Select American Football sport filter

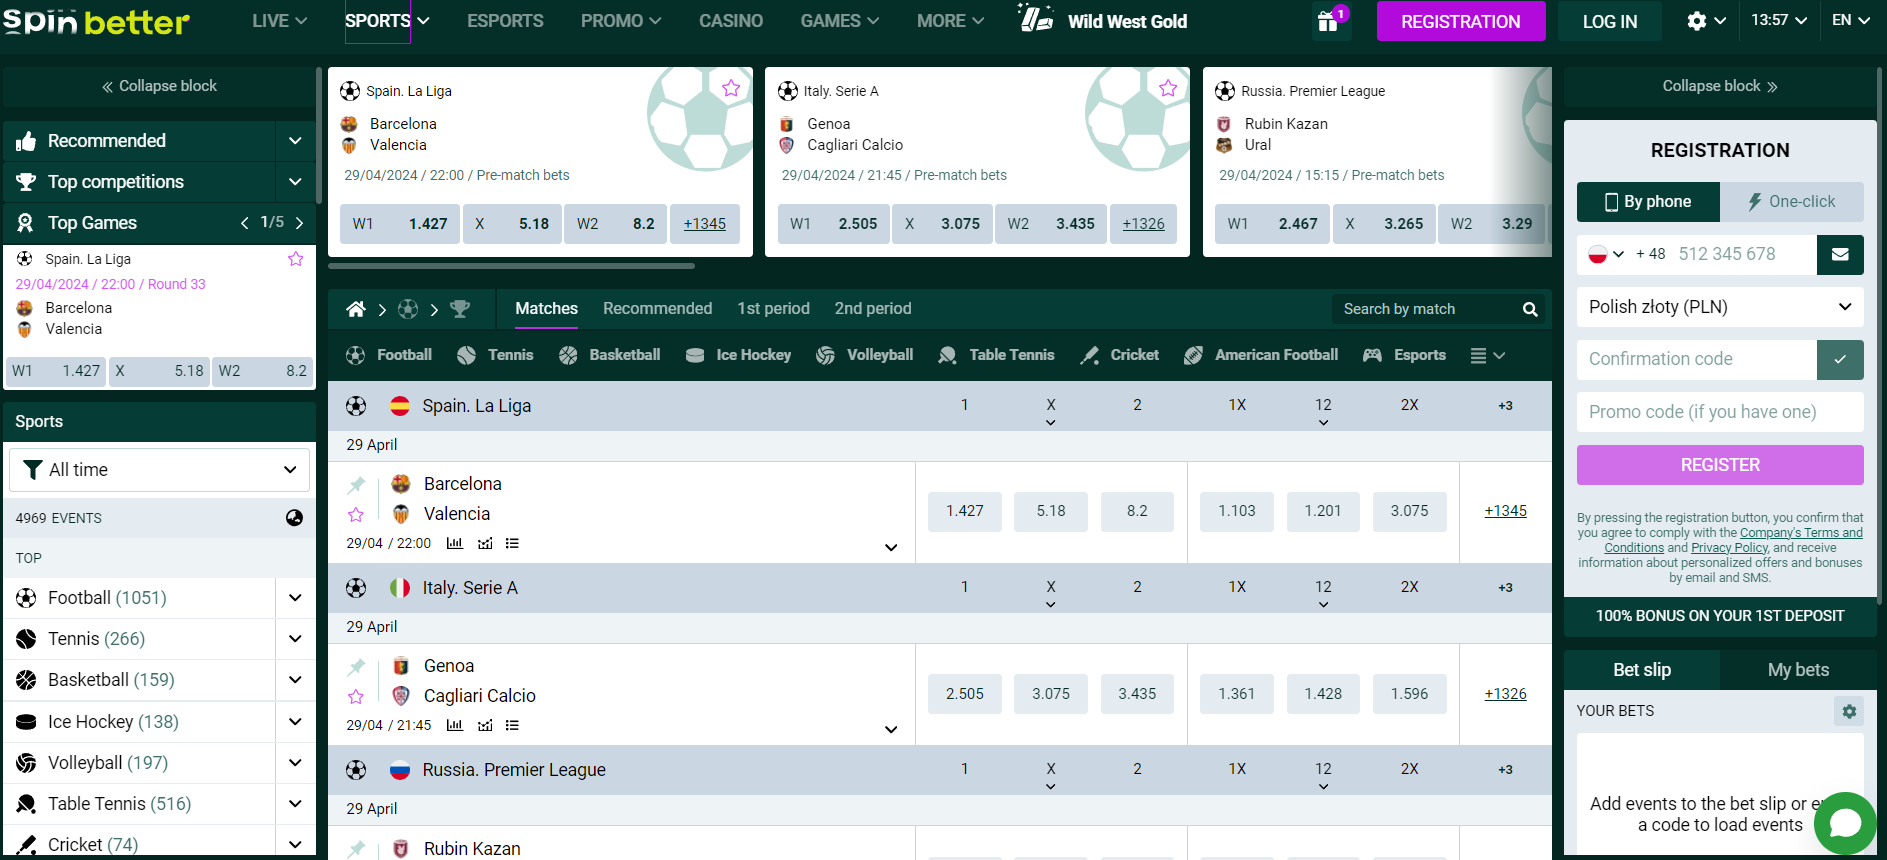pos(1261,355)
